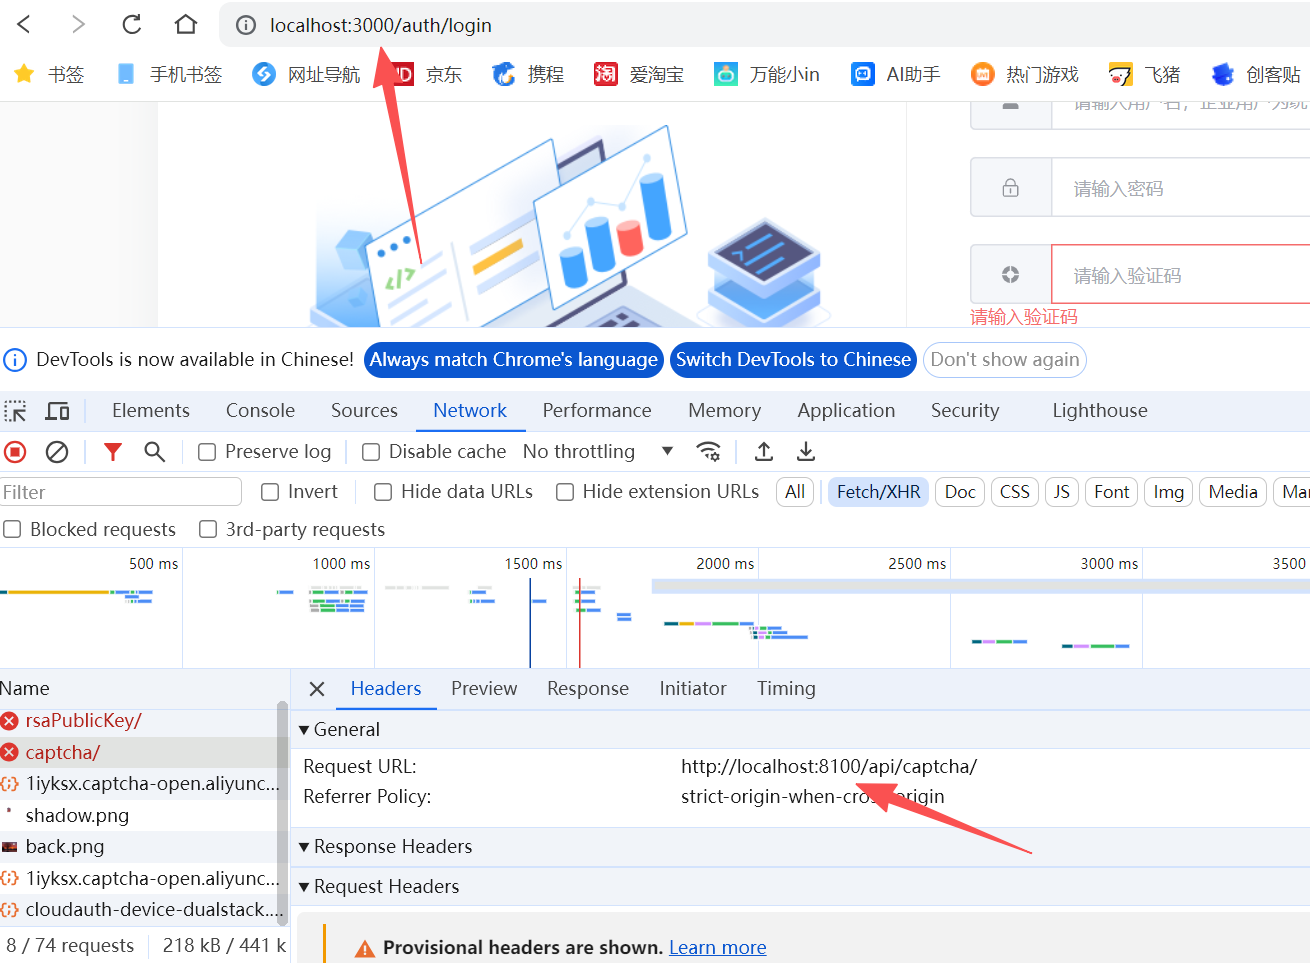The width and height of the screenshot is (1310, 963).
Task: Stop recording network log
Action: tap(15, 452)
